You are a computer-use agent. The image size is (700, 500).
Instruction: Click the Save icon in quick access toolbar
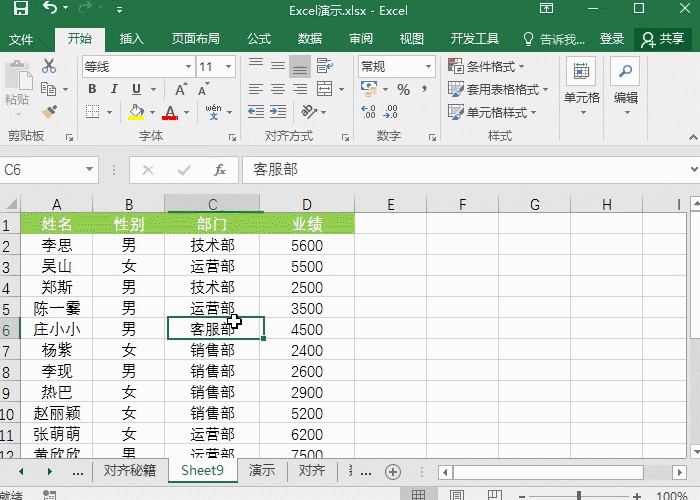click(20, 9)
